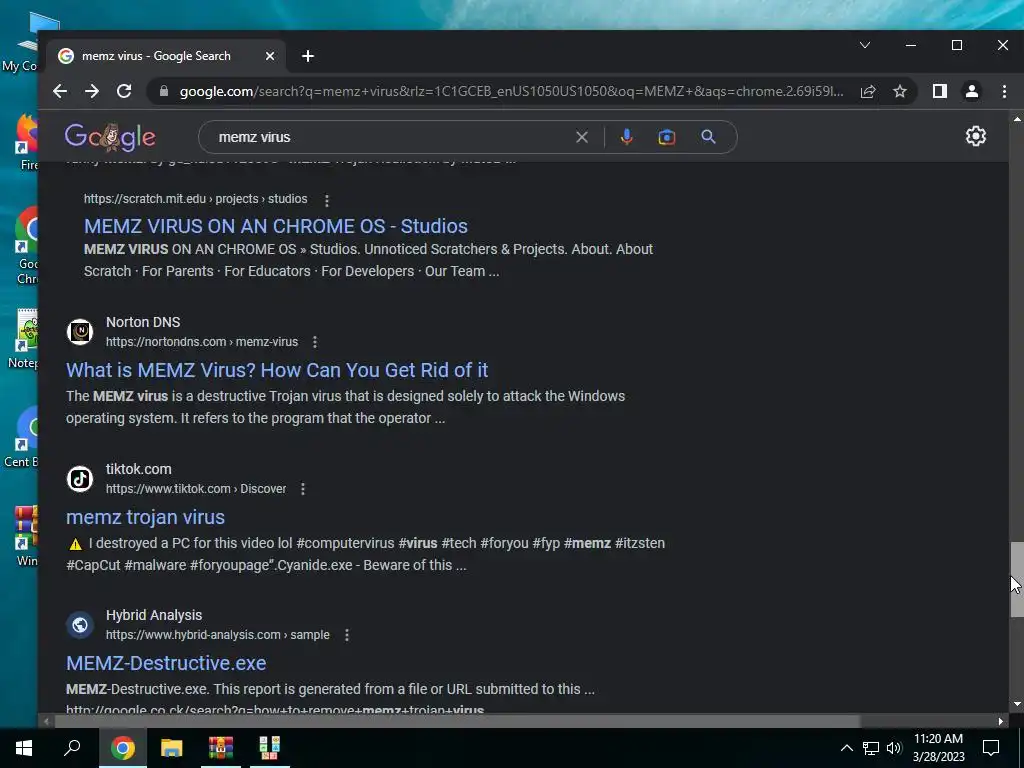The width and height of the screenshot is (1024, 768).
Task: Select the Firefox desktop shortcut
Action: (x=27, y=142)
